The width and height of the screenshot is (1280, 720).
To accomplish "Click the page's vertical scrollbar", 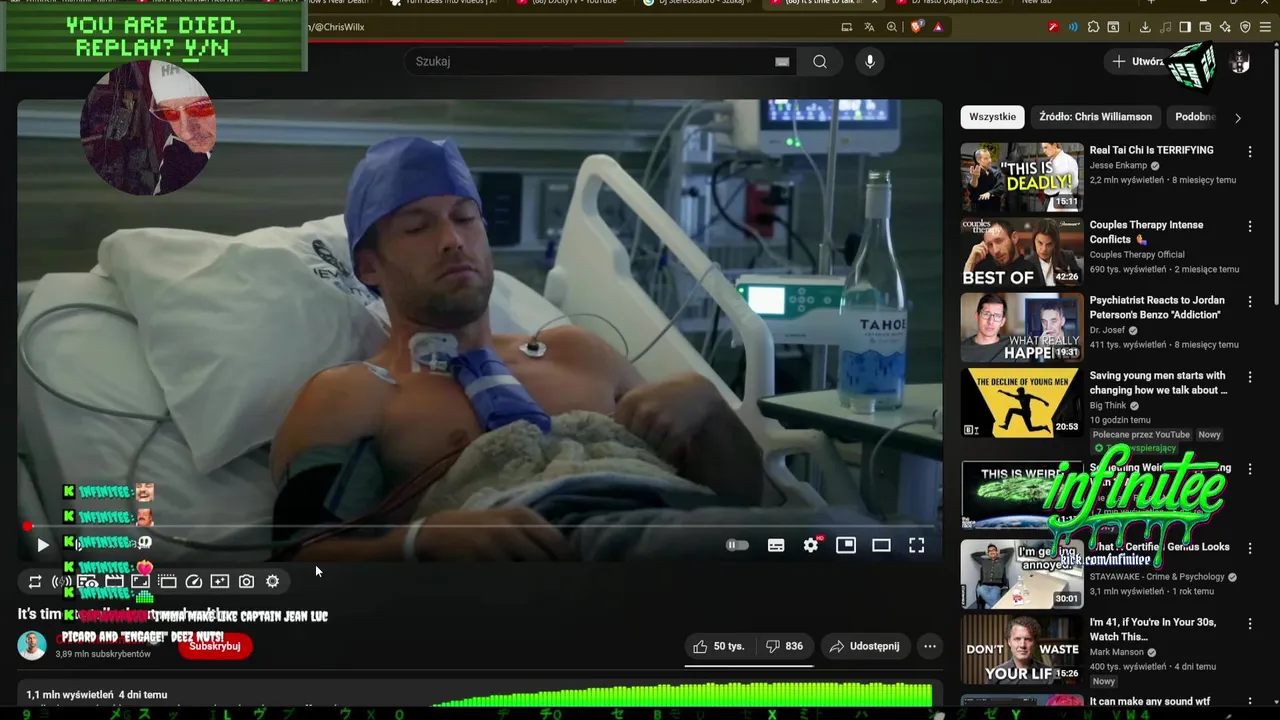I will 1276,175.
